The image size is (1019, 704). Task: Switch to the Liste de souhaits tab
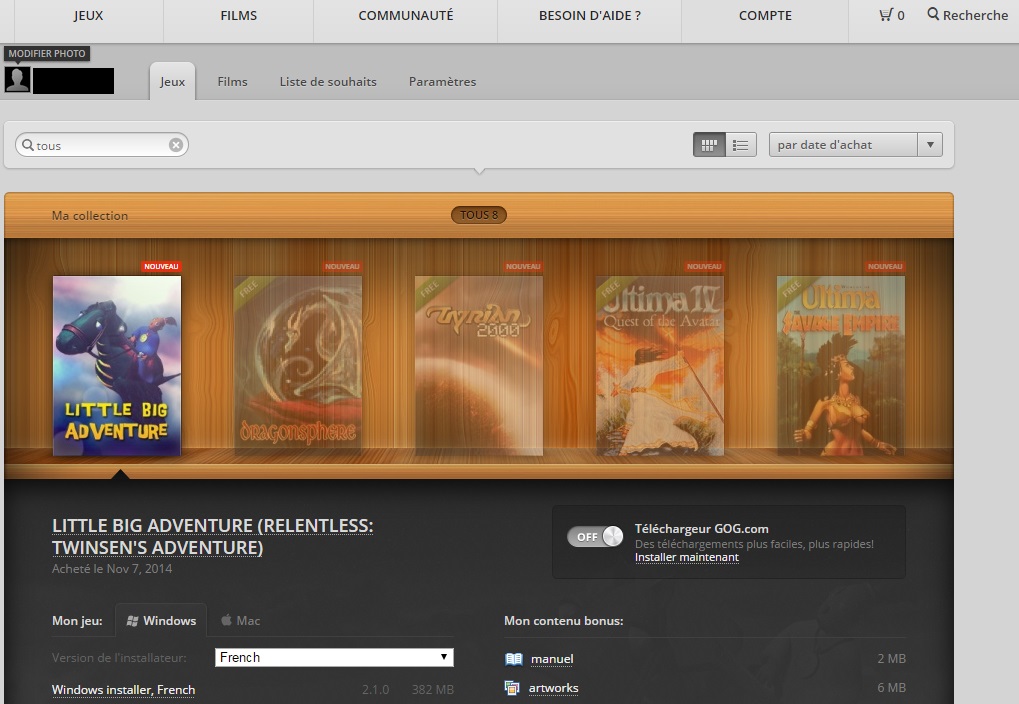(328, 81)
